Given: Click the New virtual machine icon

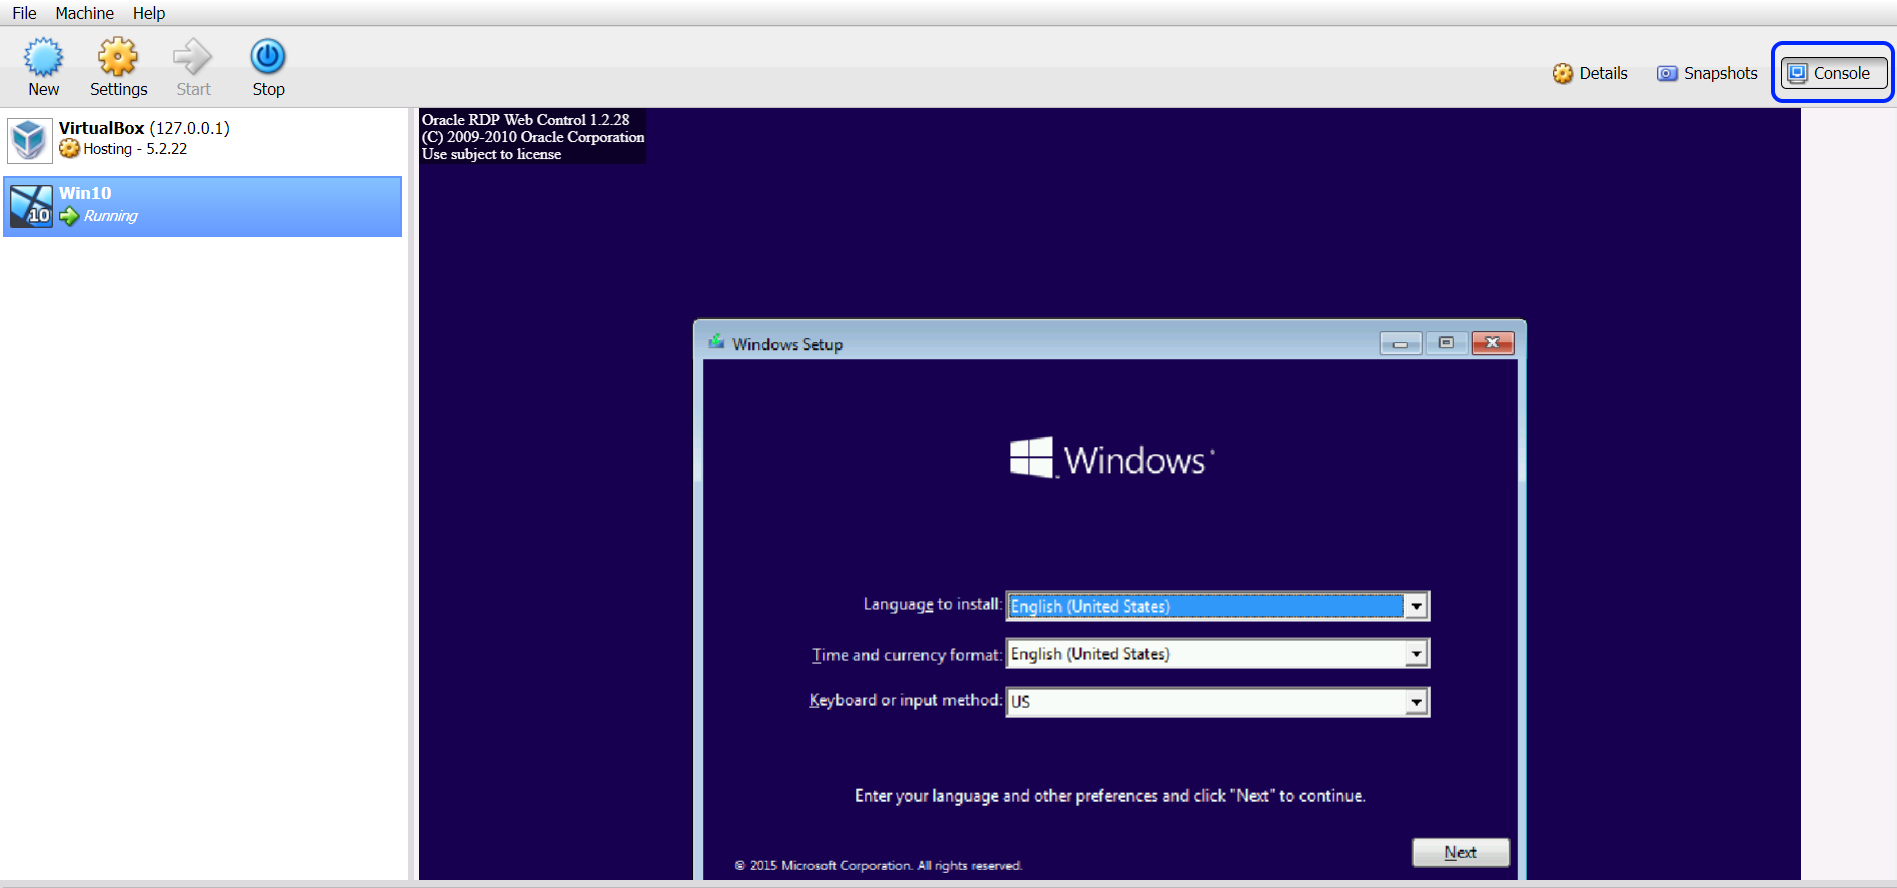Looking at the screenshot, I should click(43, 57).
